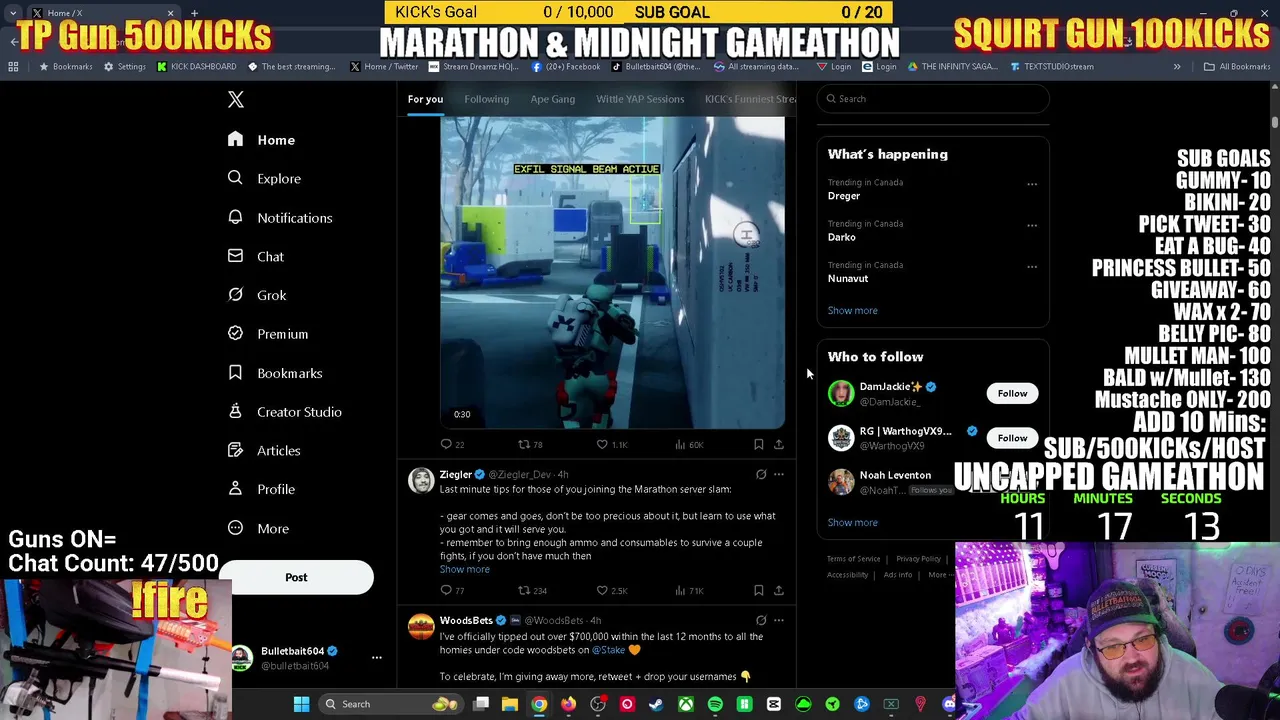Switch to KICK's Funniest Streamers tab
Viewport: 1280px width, 720px height.
coord(750,99)
